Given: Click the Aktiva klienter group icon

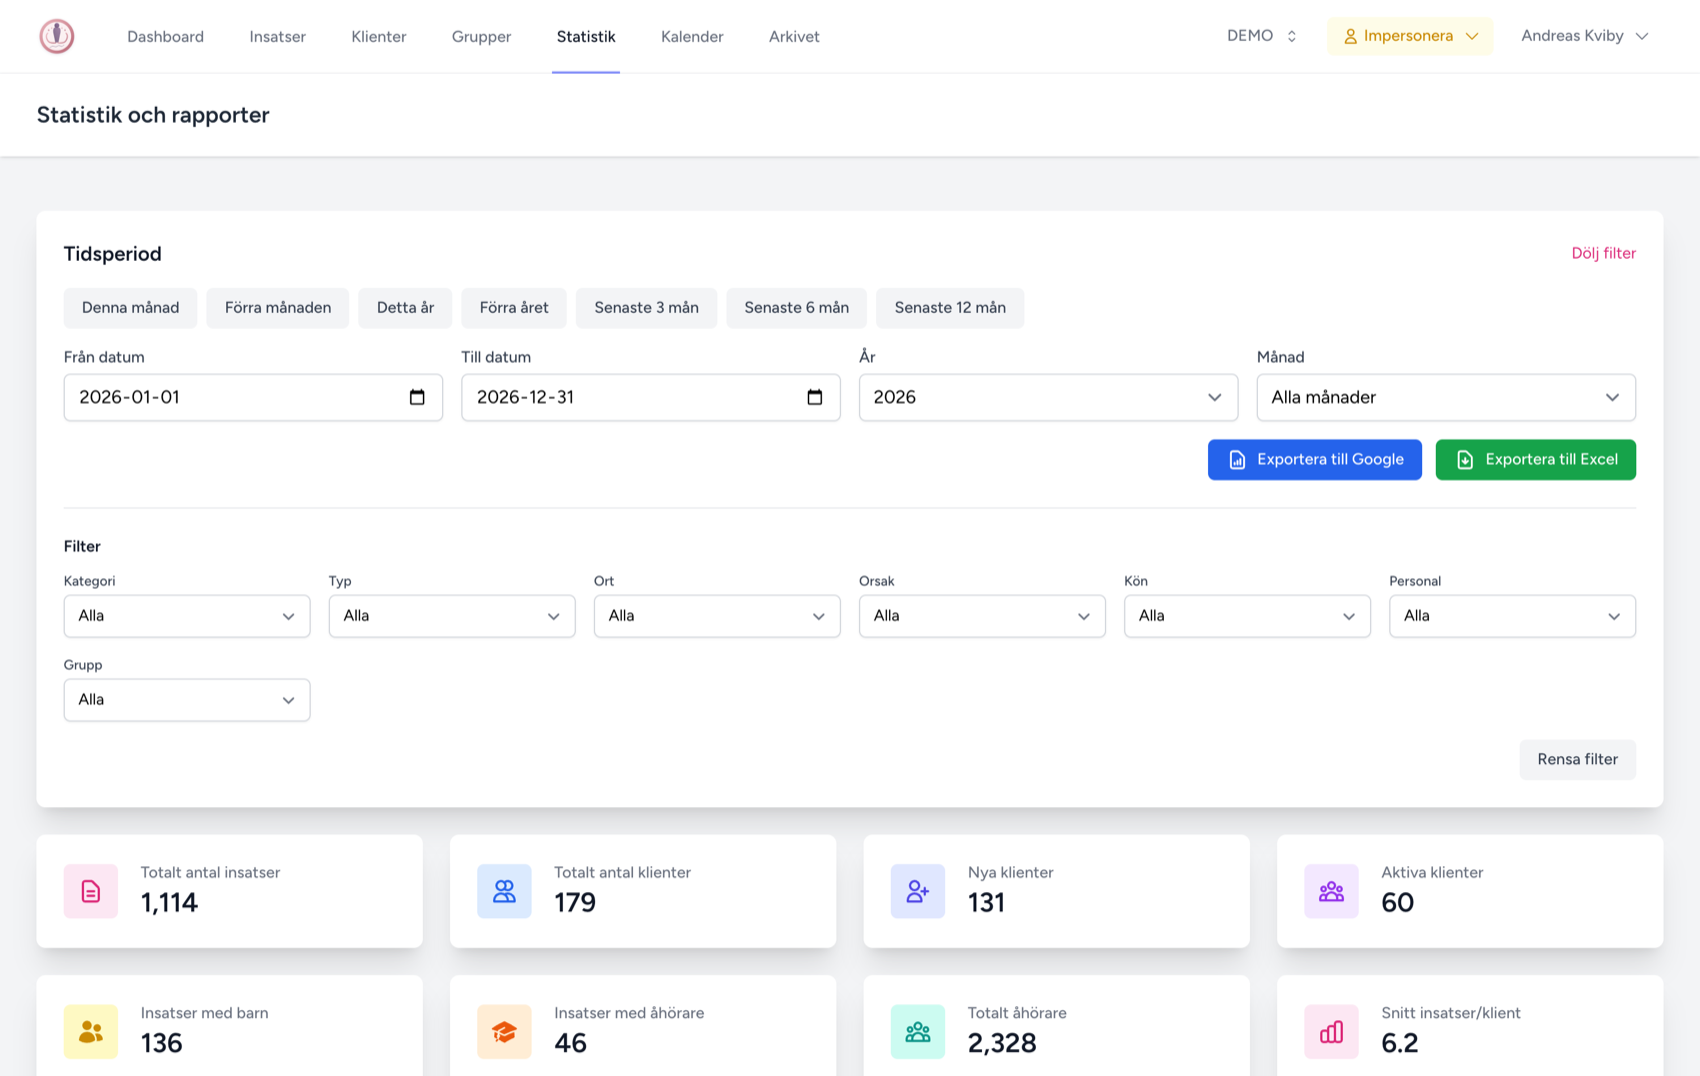Looking at the screenshot, I should coord(1331,891).
